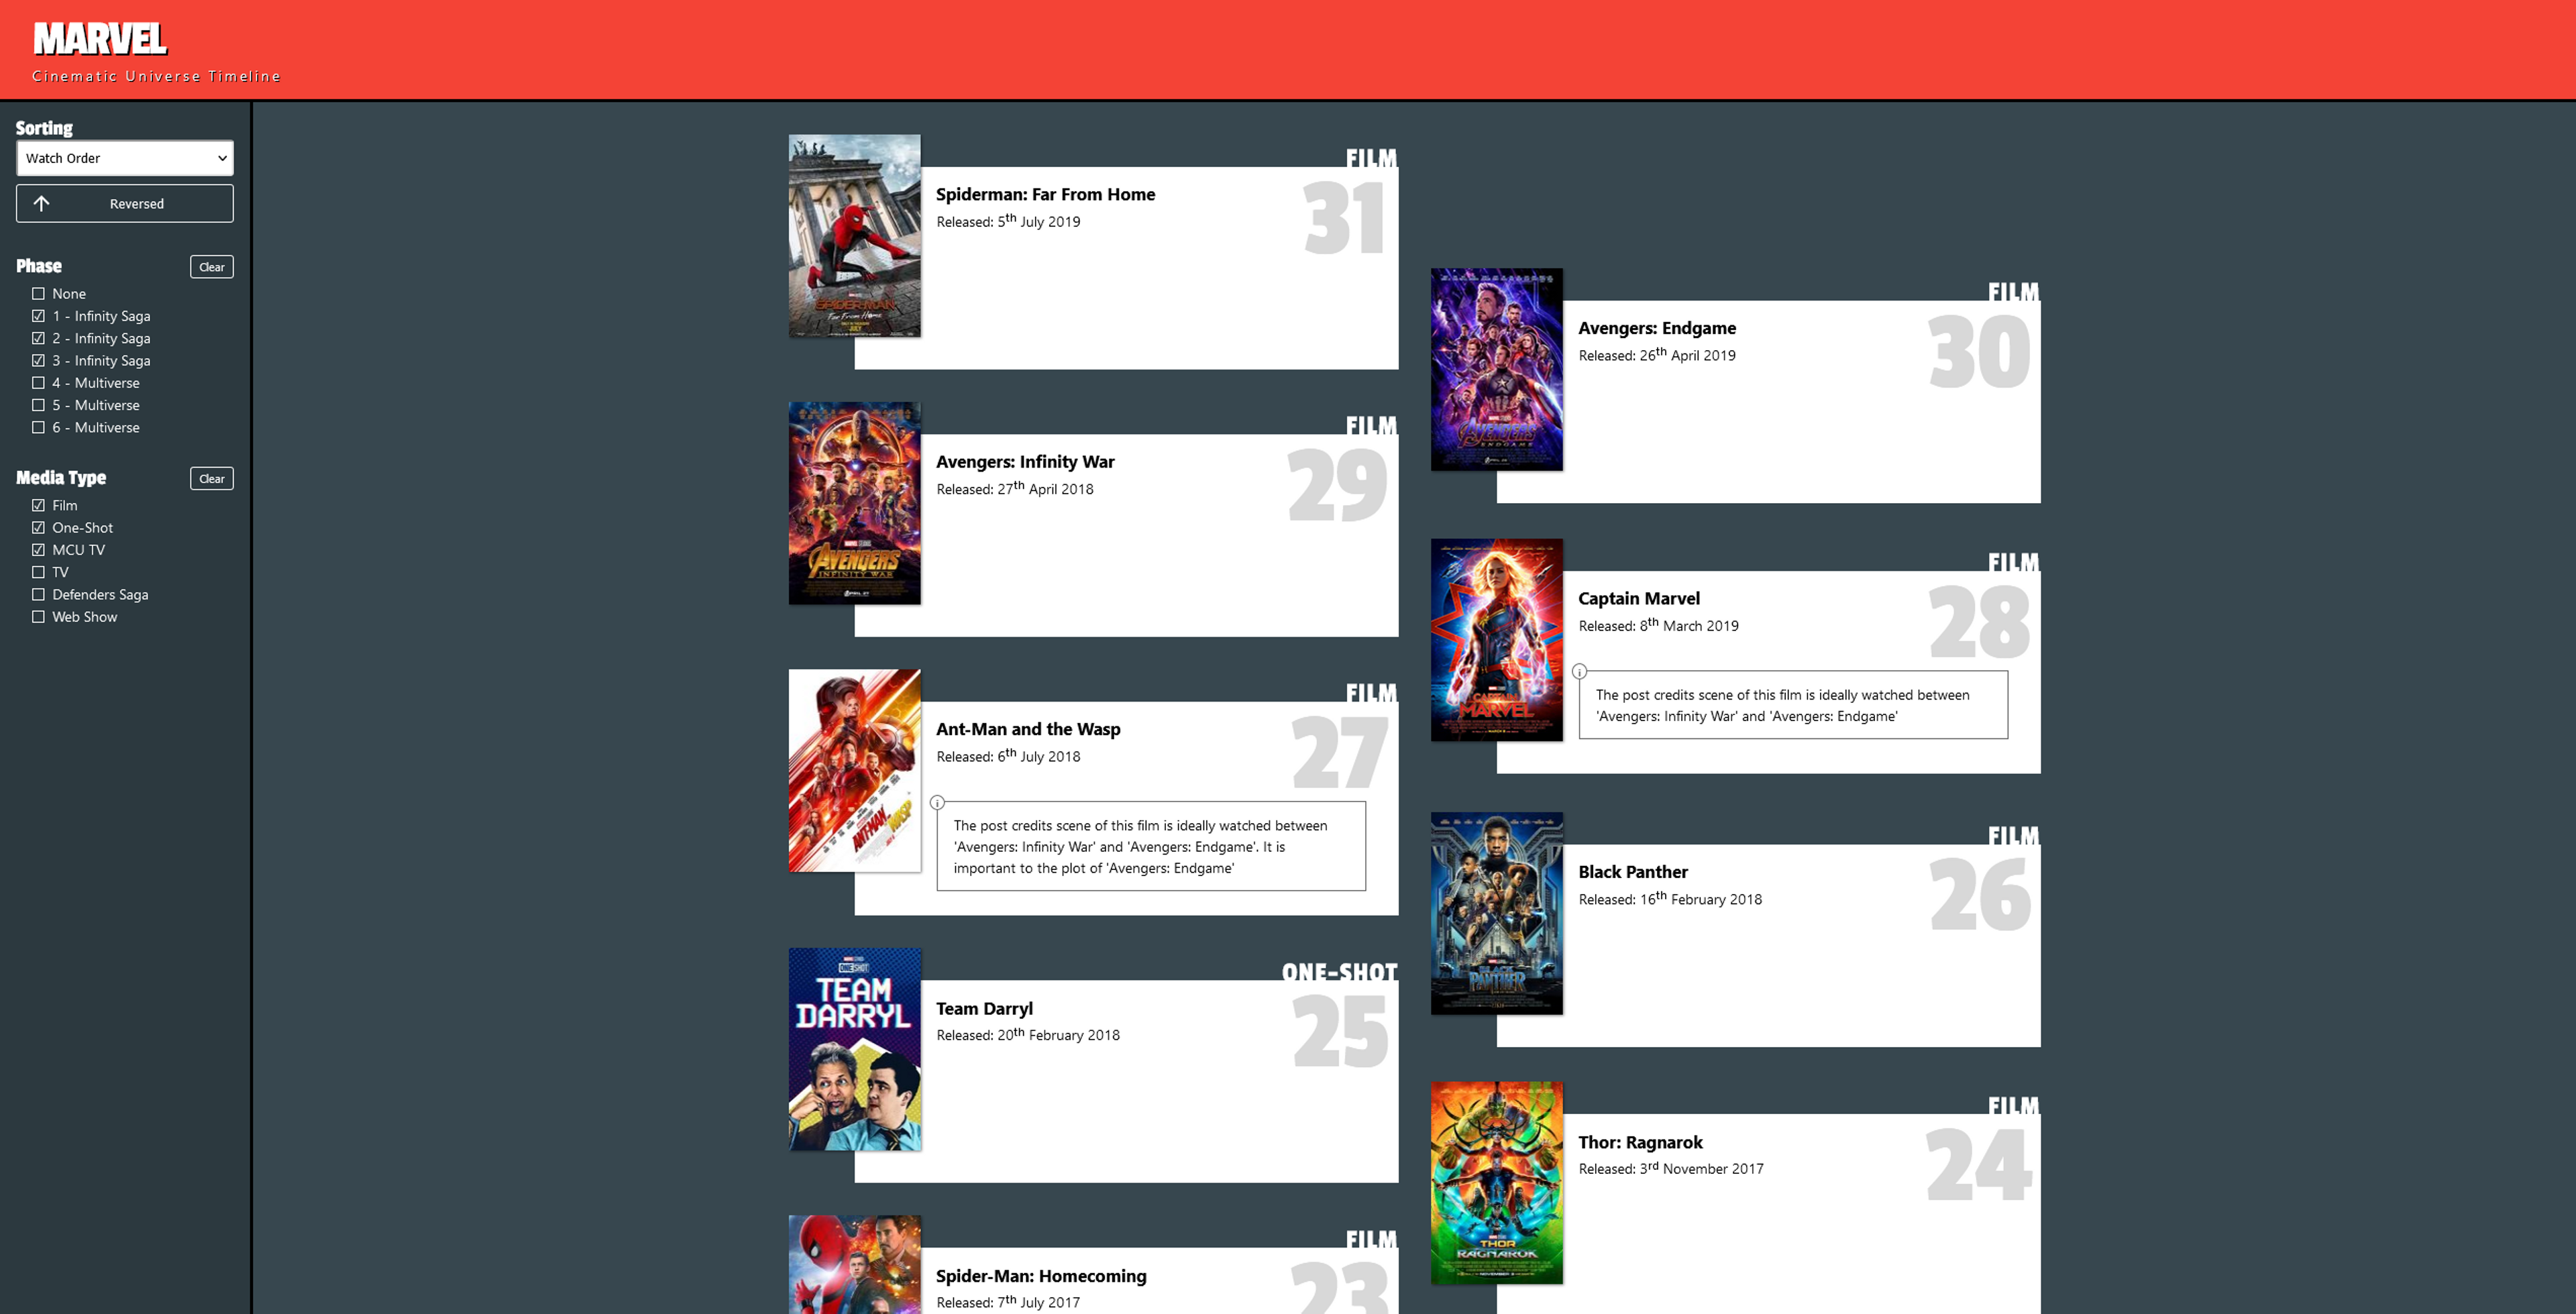Select 'Watch Order' from sorting dropdown
Screen dimensions: 2576x1314
[124, 158]
